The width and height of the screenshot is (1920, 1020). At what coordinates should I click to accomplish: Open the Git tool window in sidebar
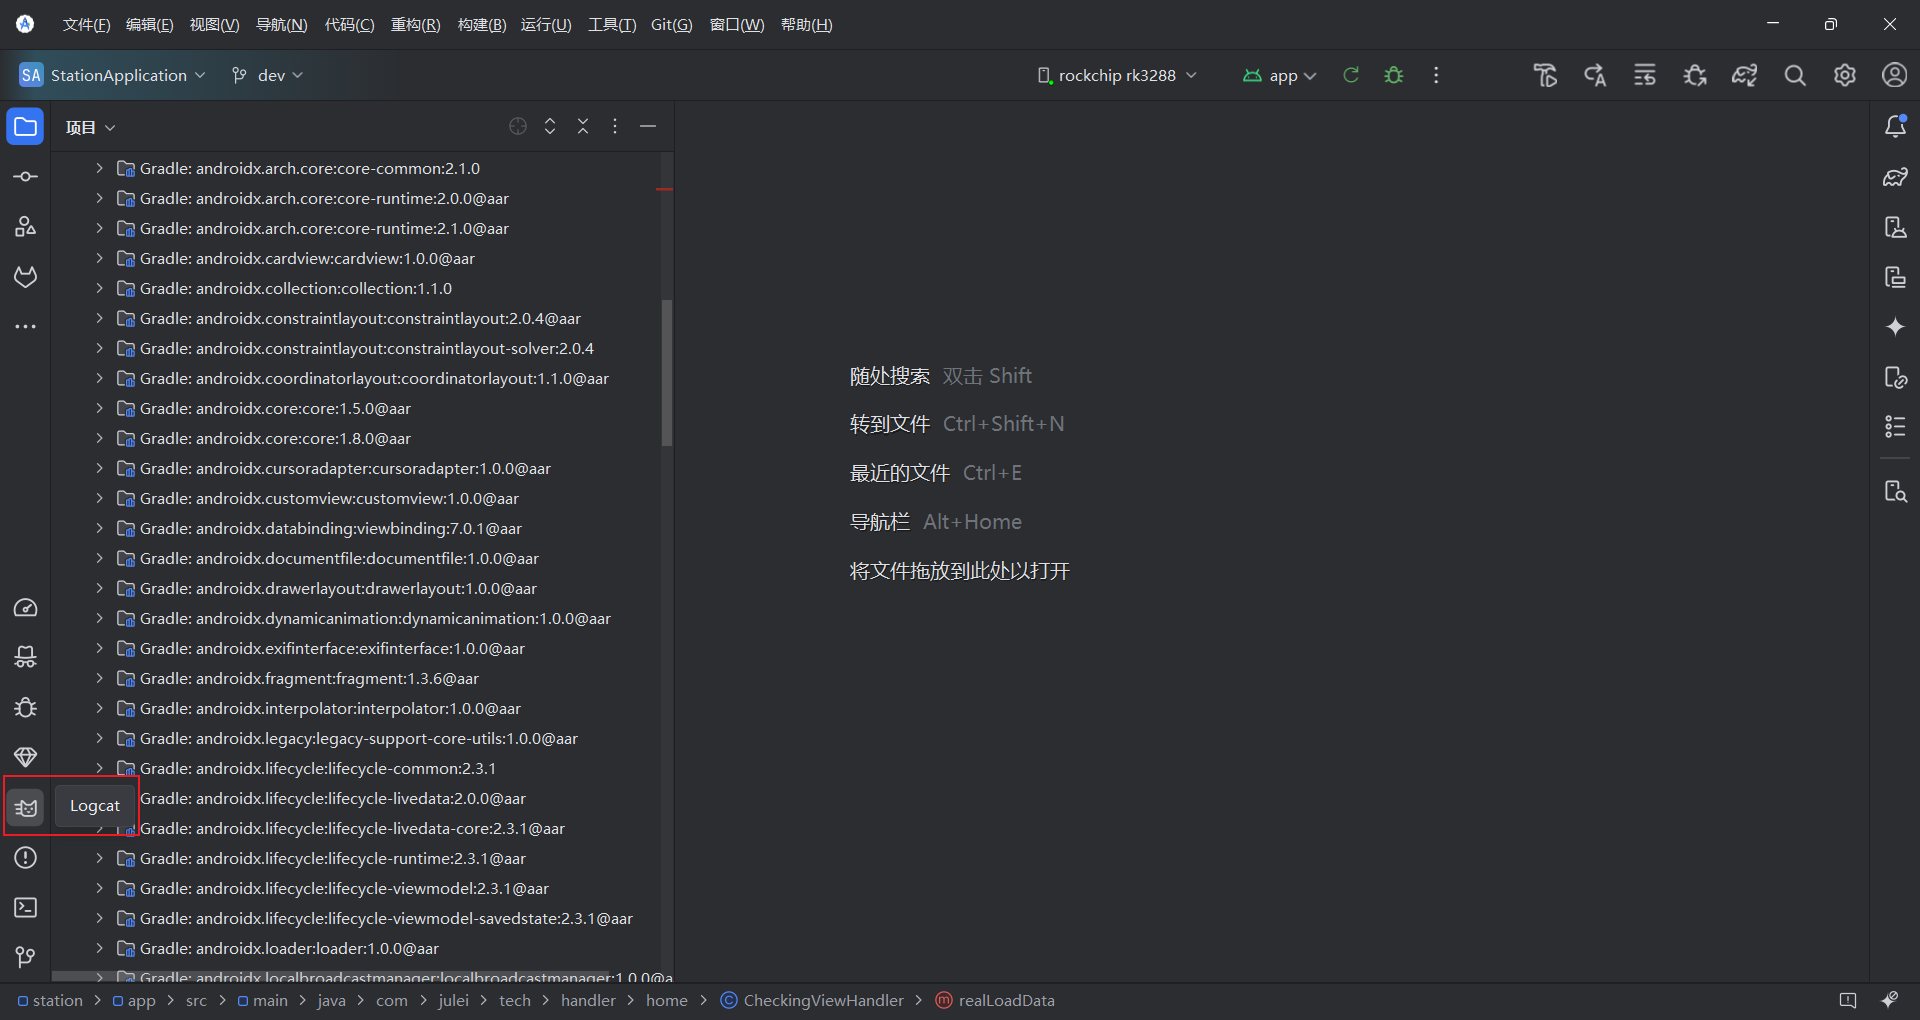[x=26, y=957]
